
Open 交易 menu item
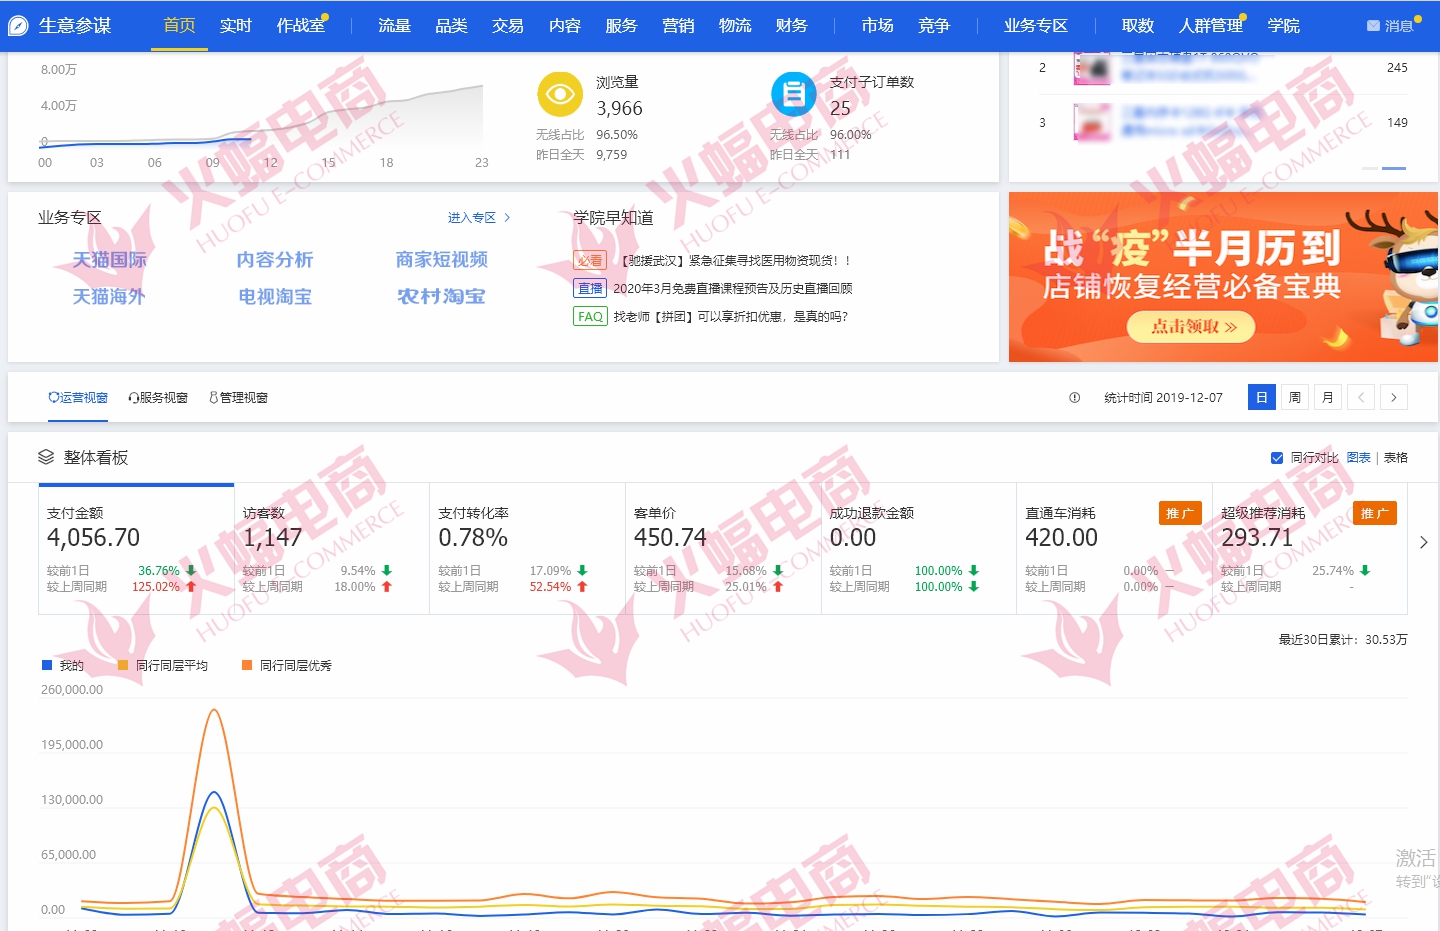(x=508, y=25)
